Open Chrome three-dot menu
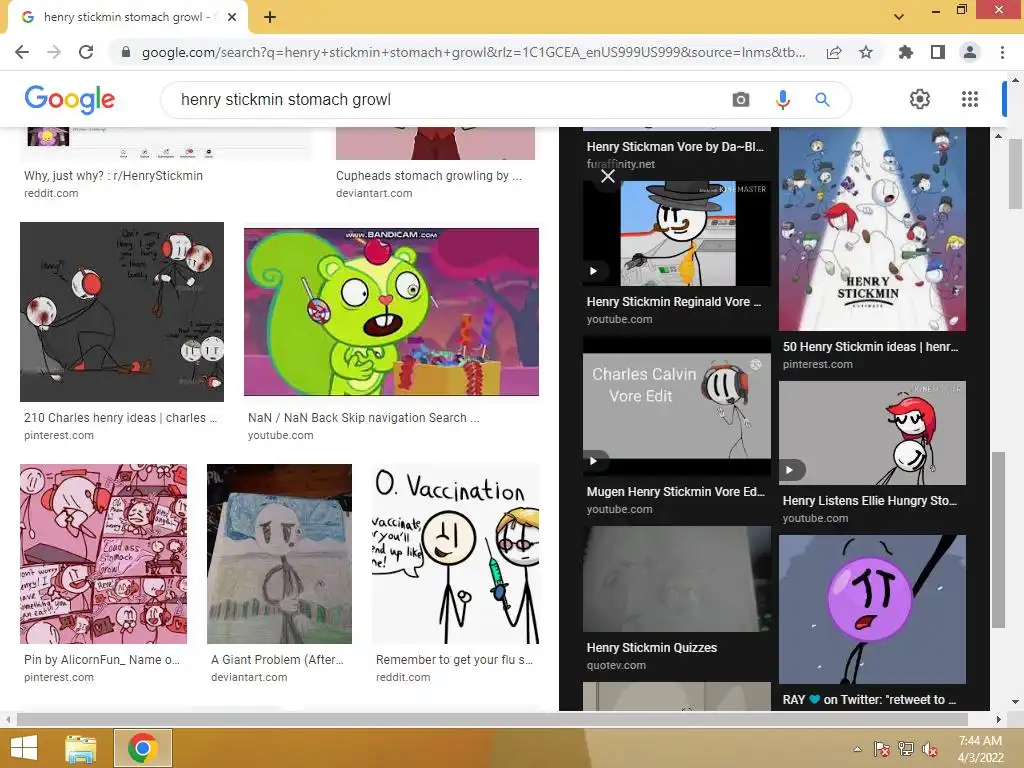Screen dimensions: 1024x768 1002,52
